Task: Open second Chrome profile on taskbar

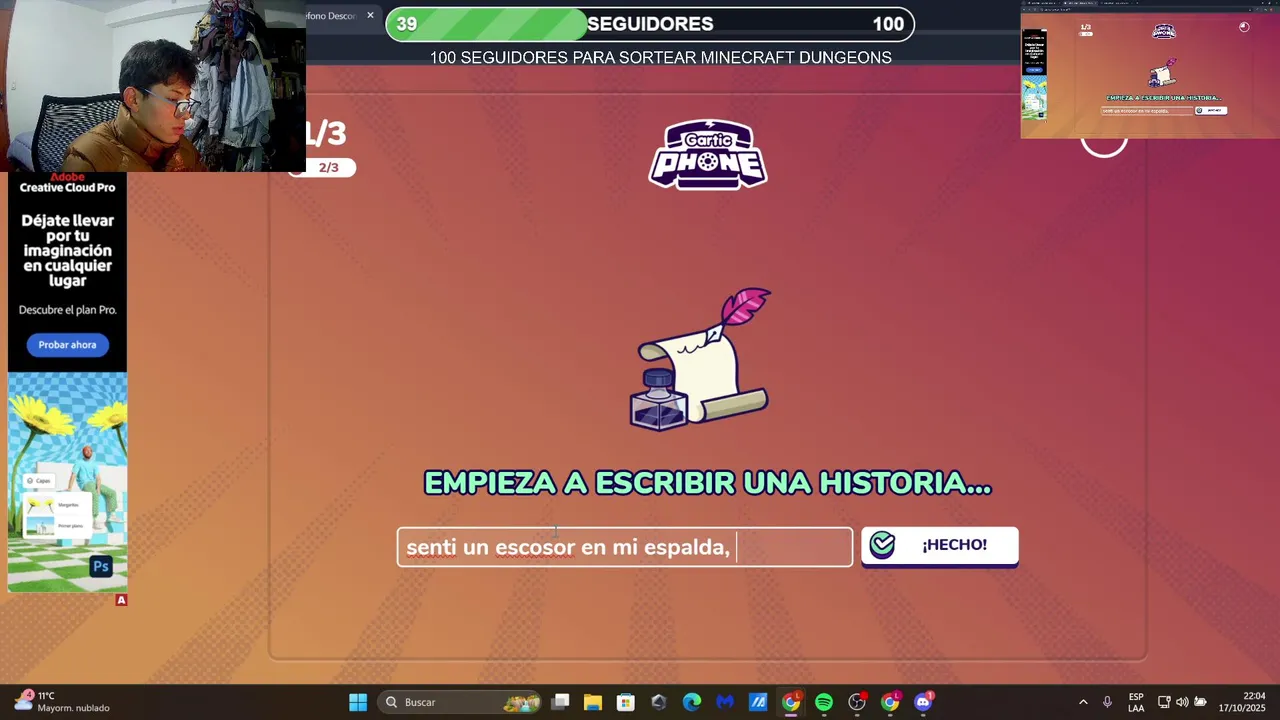Action: pos(890,702)
